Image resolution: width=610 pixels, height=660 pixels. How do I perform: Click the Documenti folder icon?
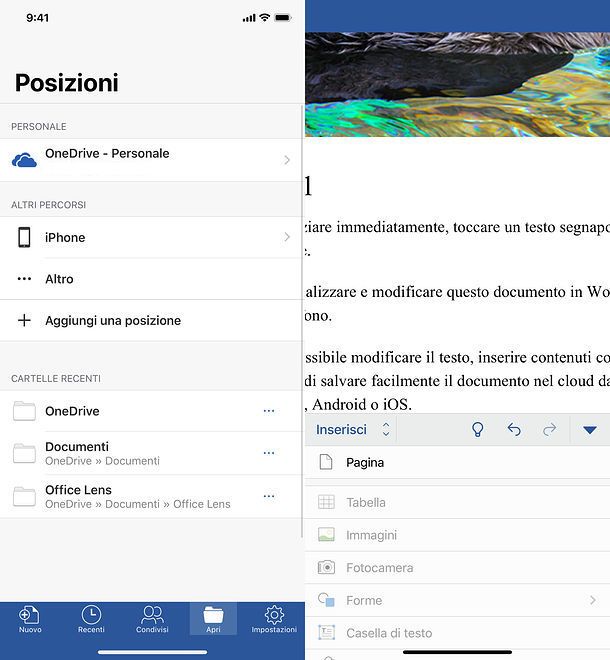point(24,453)
